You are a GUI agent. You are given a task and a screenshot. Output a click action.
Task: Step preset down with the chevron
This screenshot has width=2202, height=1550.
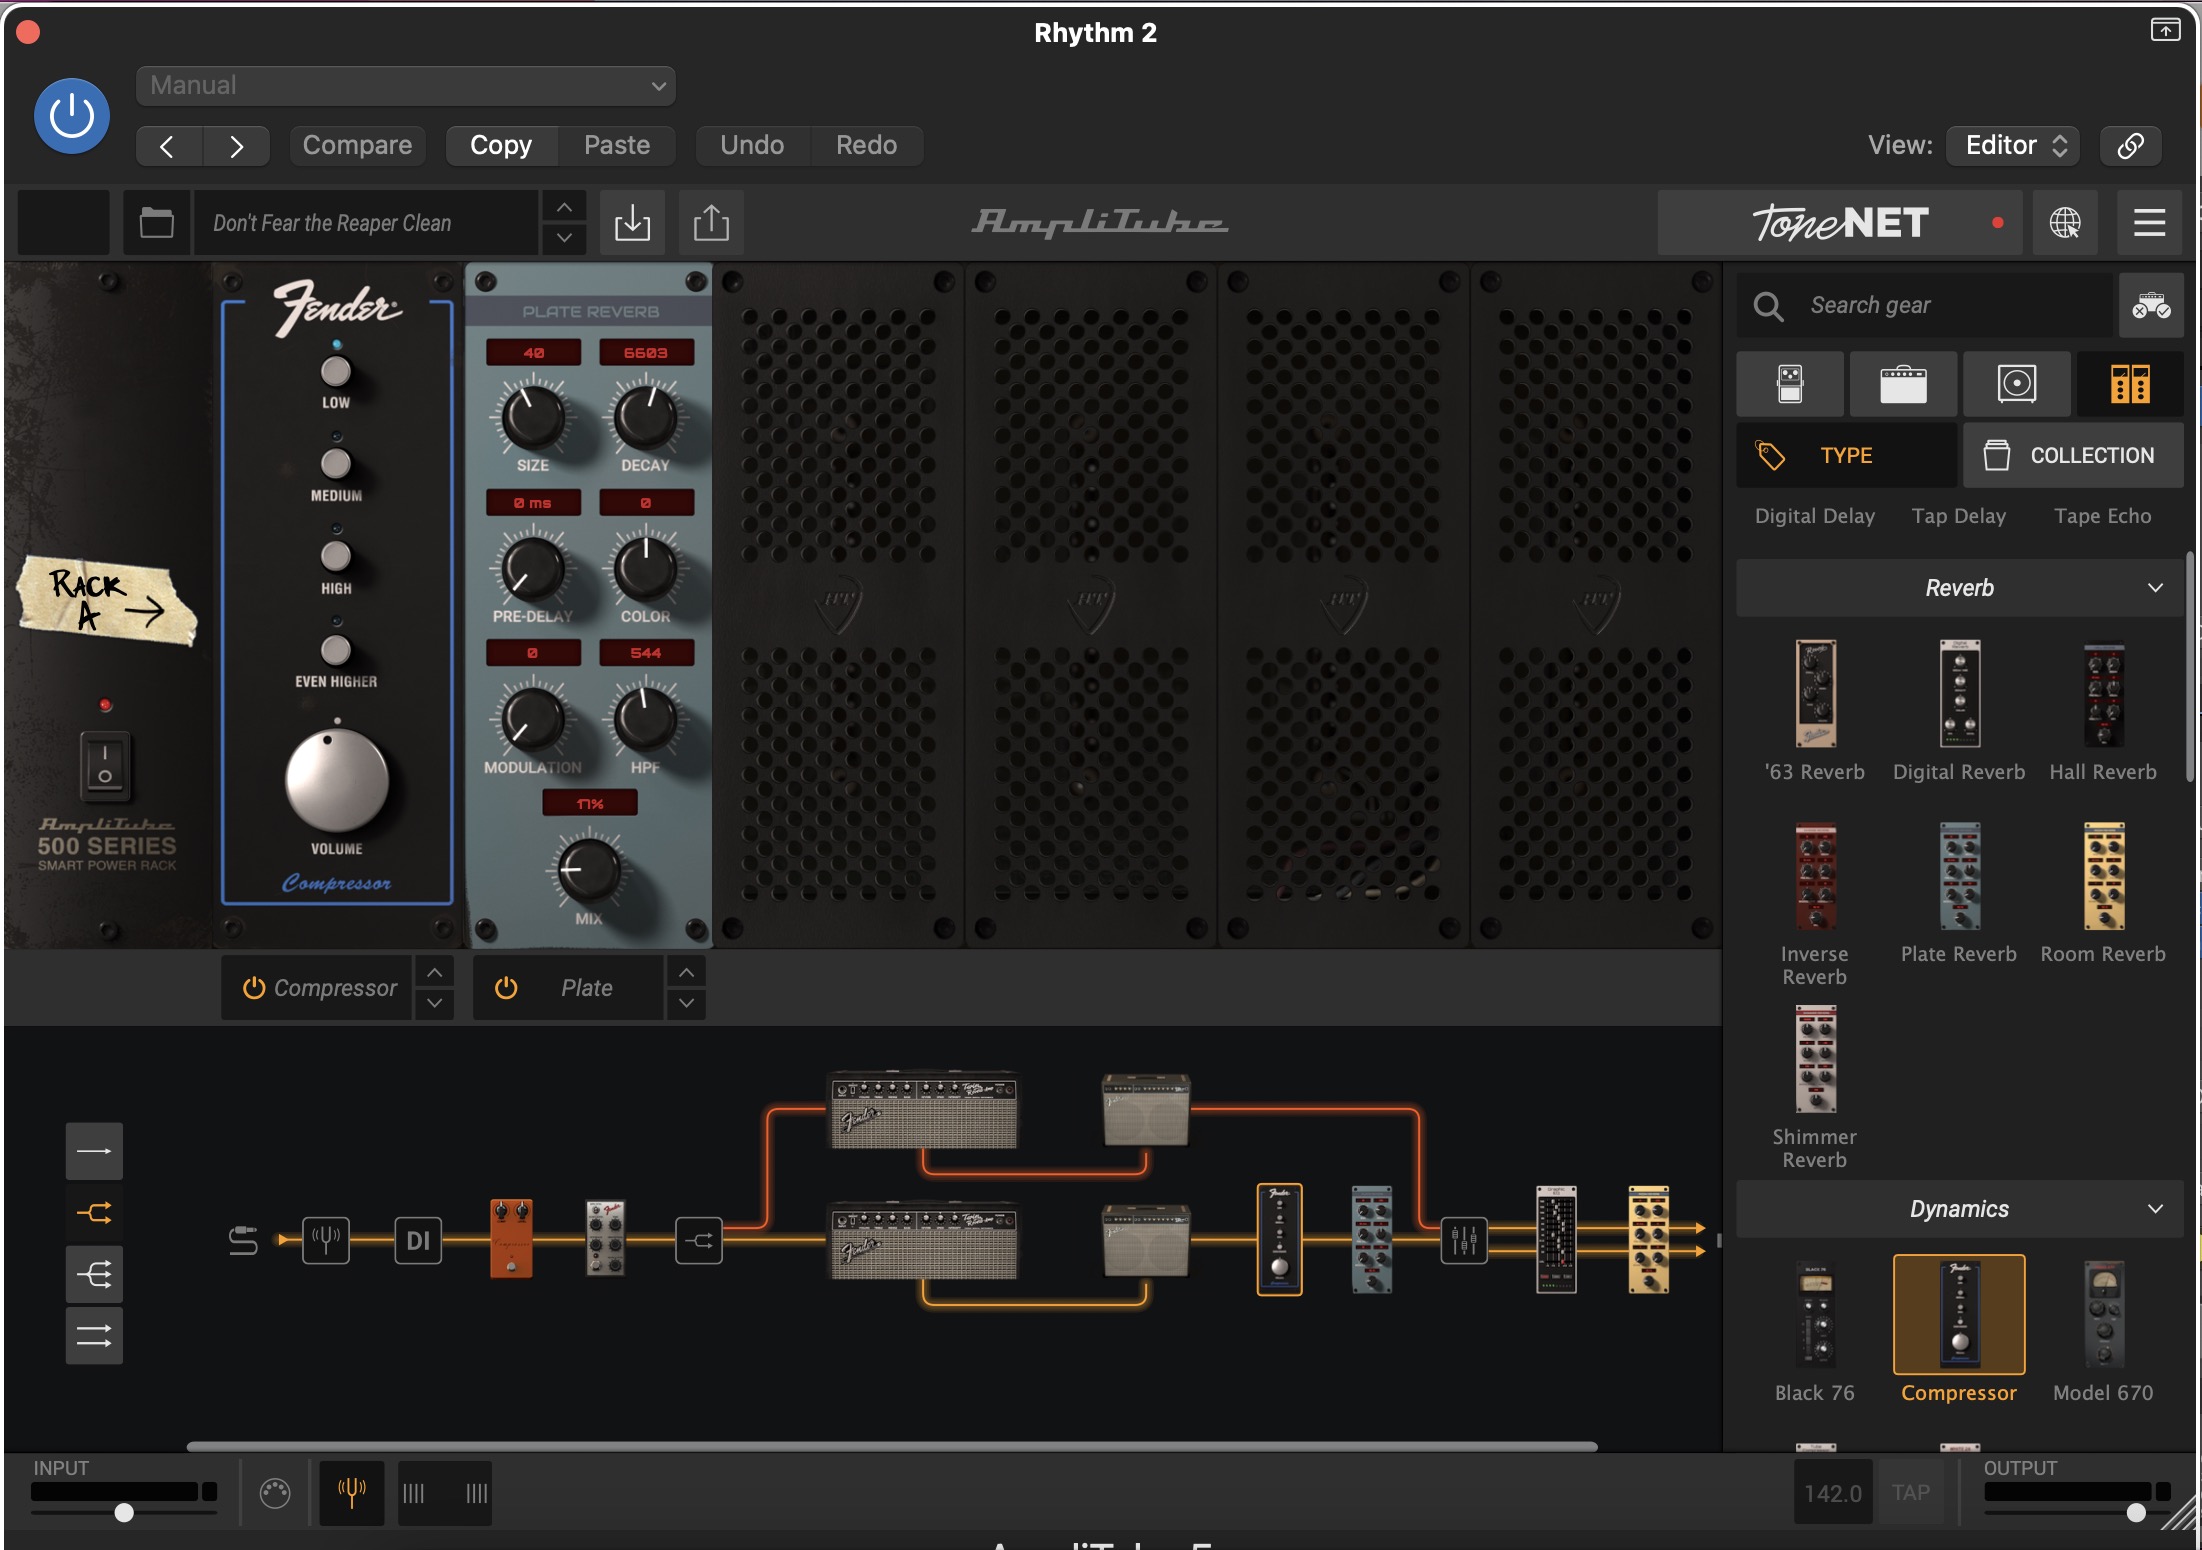564,238
